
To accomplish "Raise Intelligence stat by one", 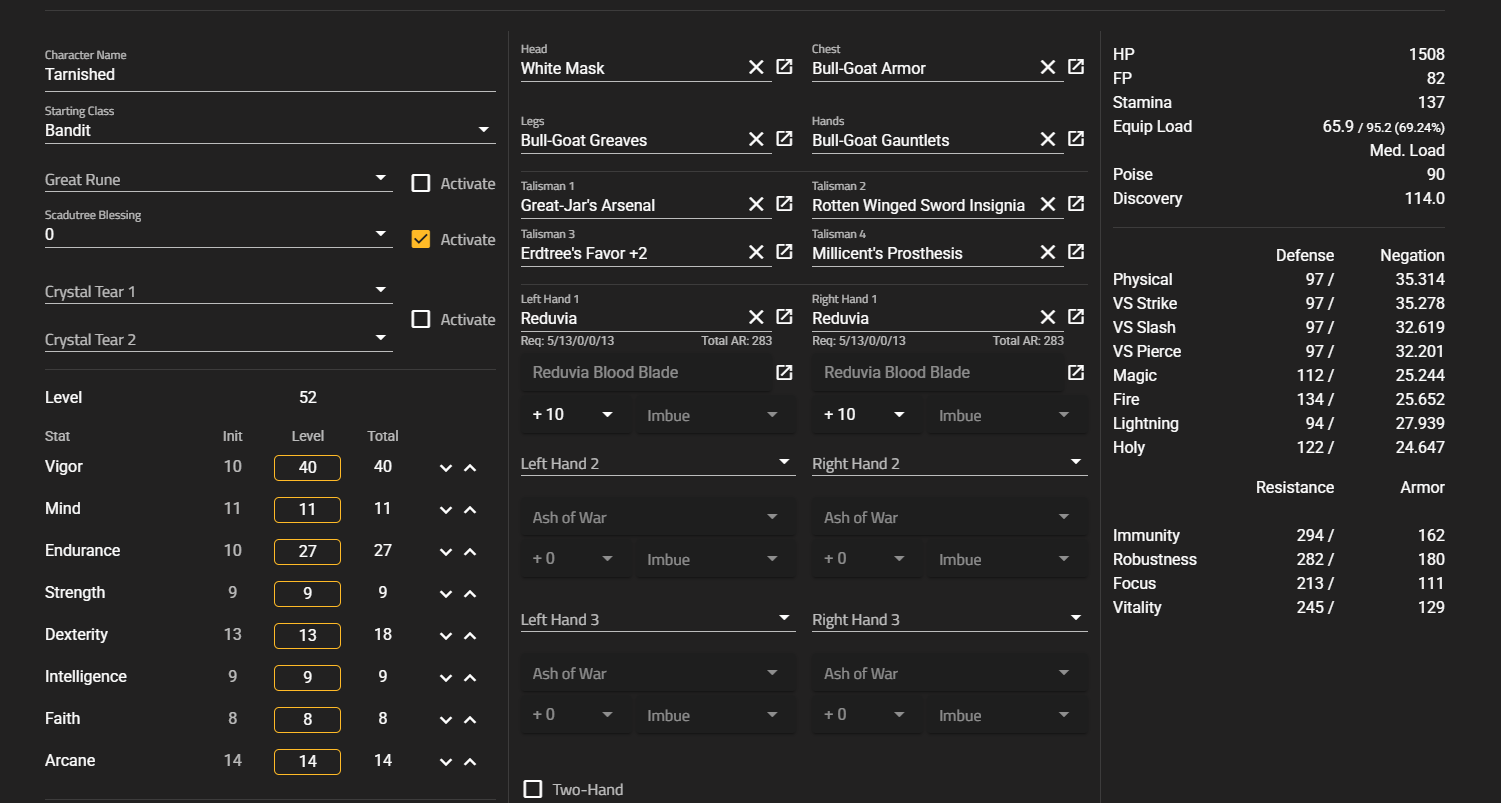I will [x=470, y=678].
